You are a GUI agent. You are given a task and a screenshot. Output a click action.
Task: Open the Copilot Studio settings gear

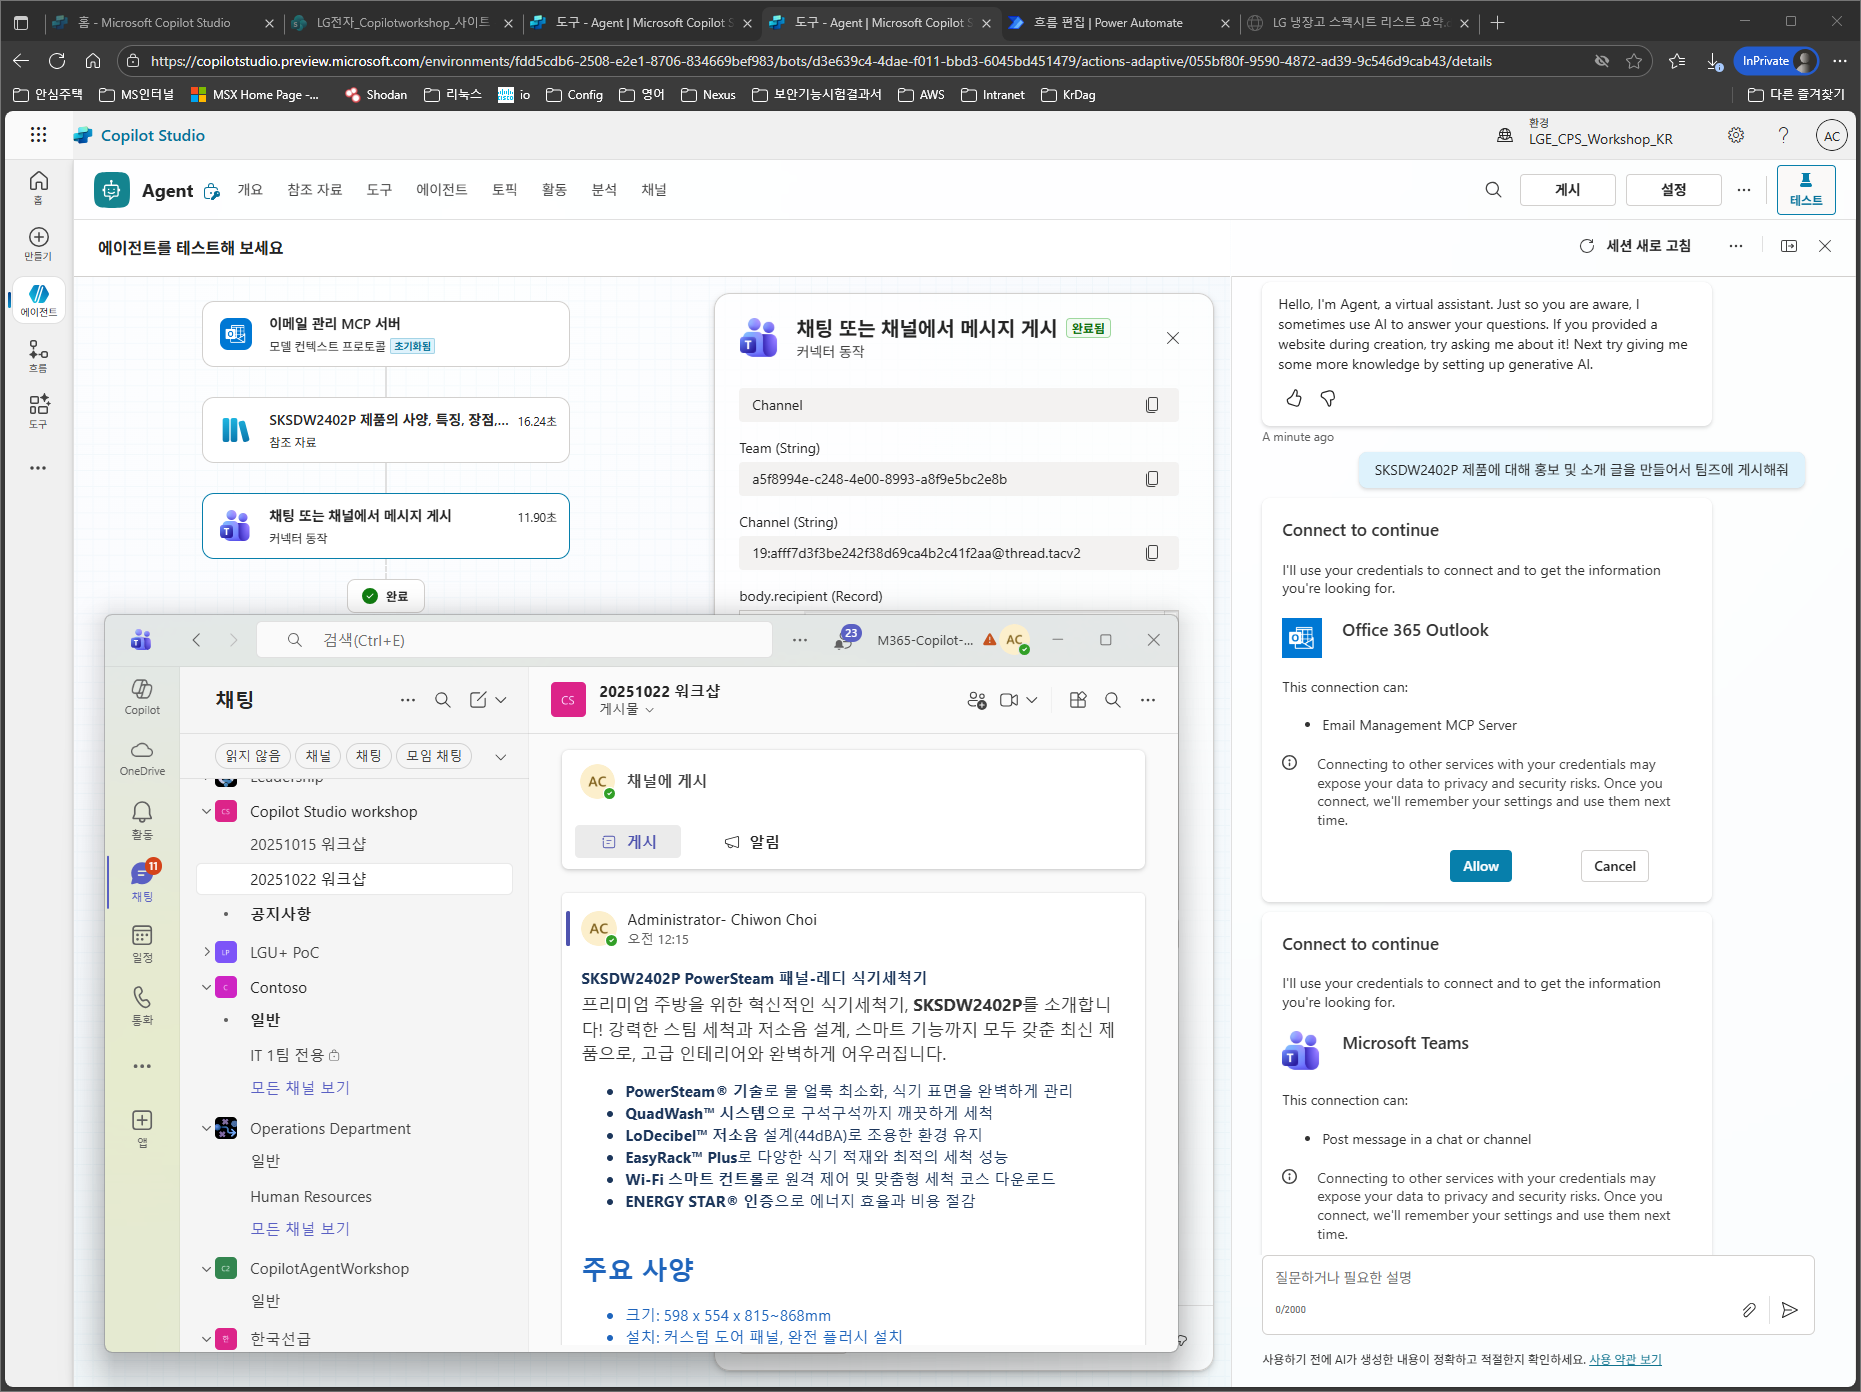coord(1736,135)
